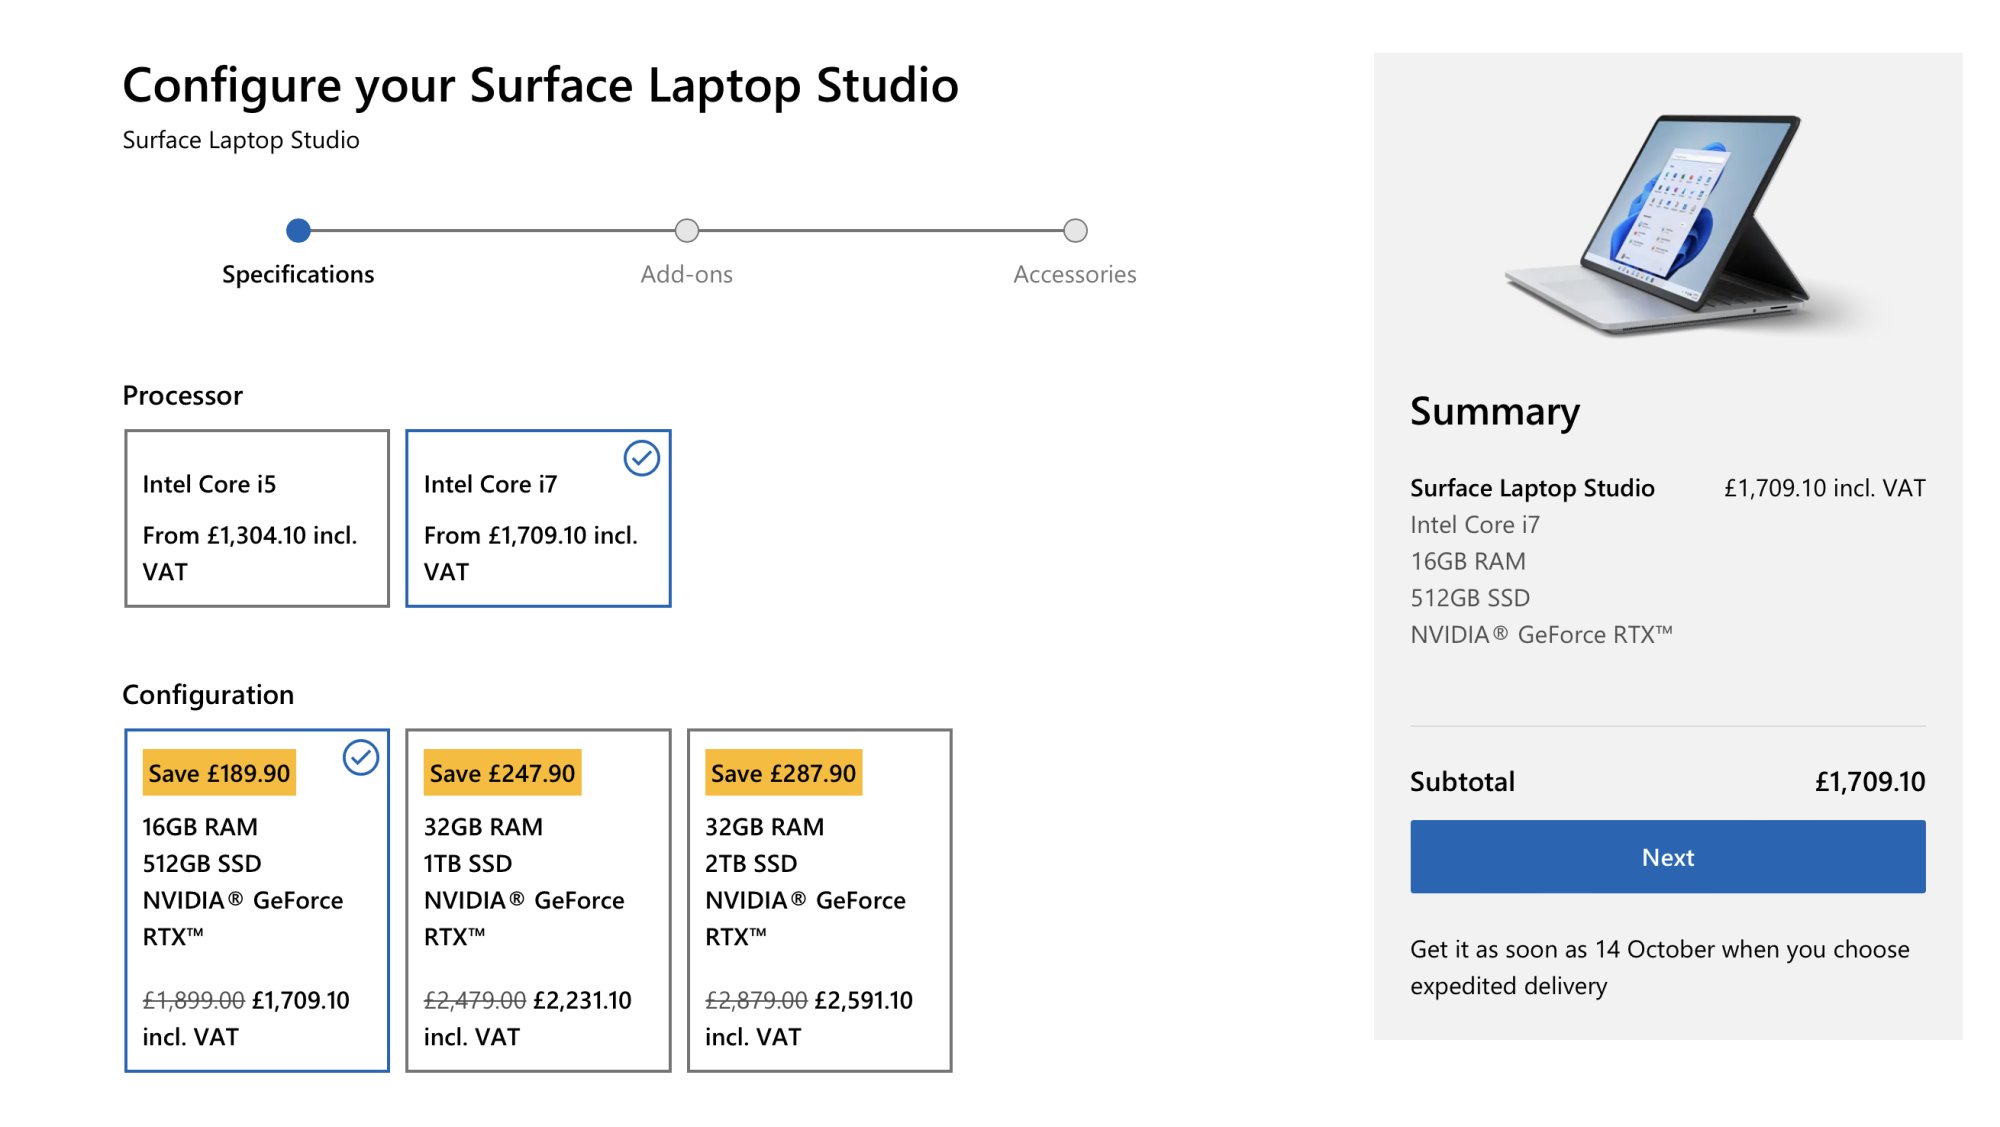Click the 16GB RAM configuration checkmark icon
This screenshot has width=2000, height=1127.
[x=360, y=758]
